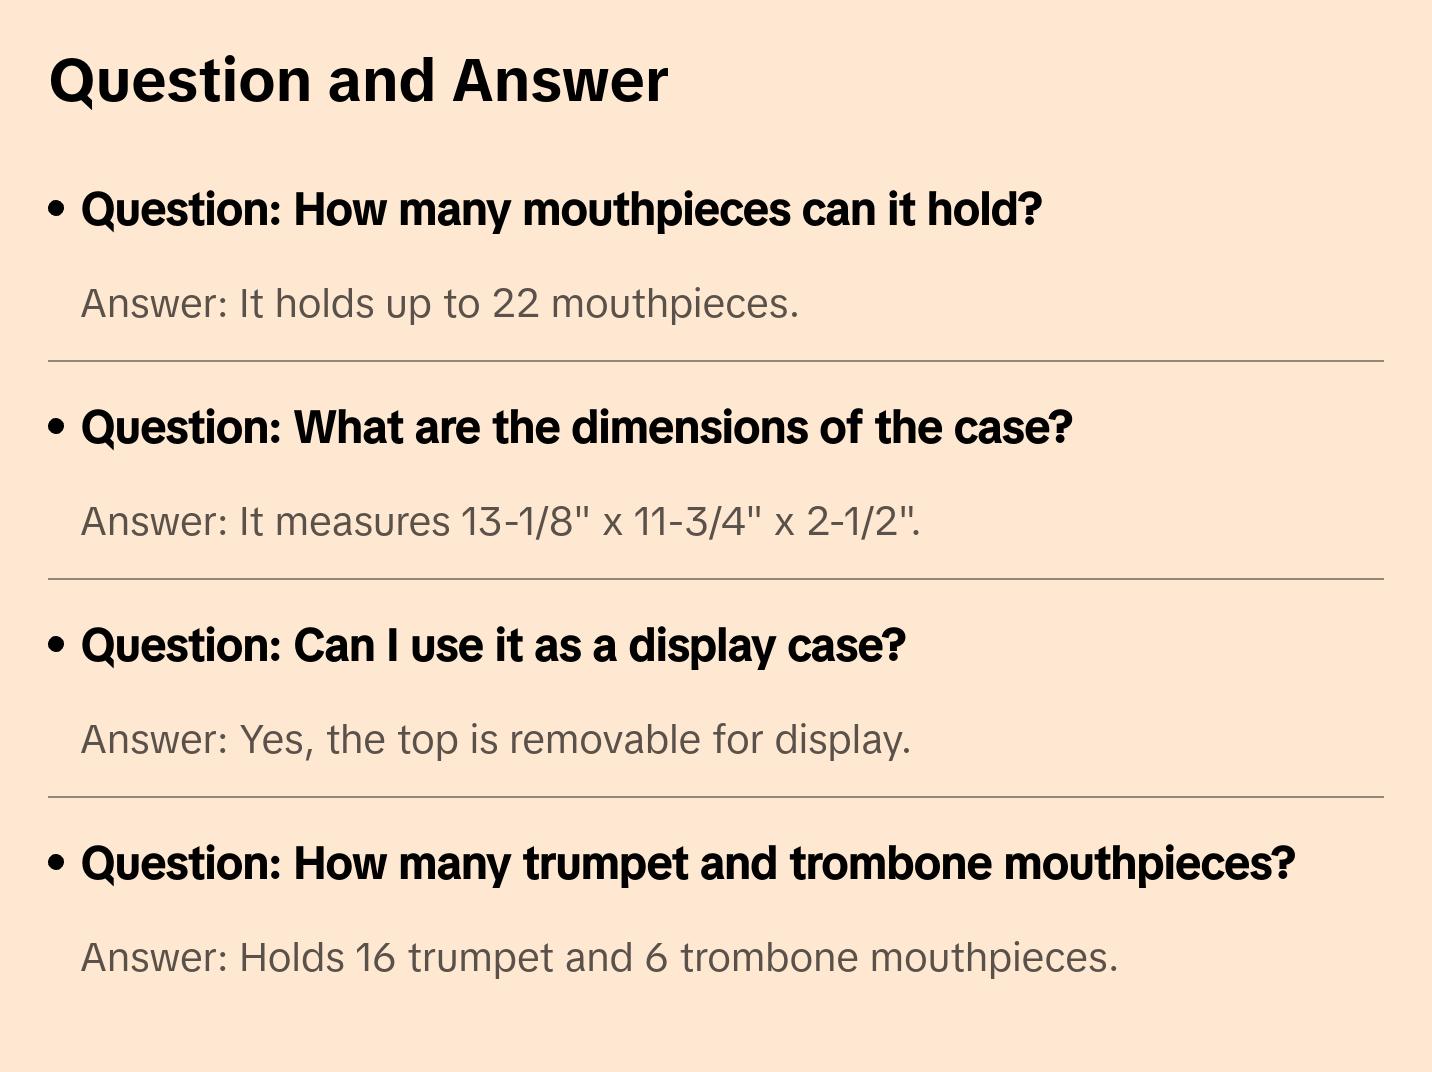Click the trumpet and trombone mouthpieces question

(688, 864)
